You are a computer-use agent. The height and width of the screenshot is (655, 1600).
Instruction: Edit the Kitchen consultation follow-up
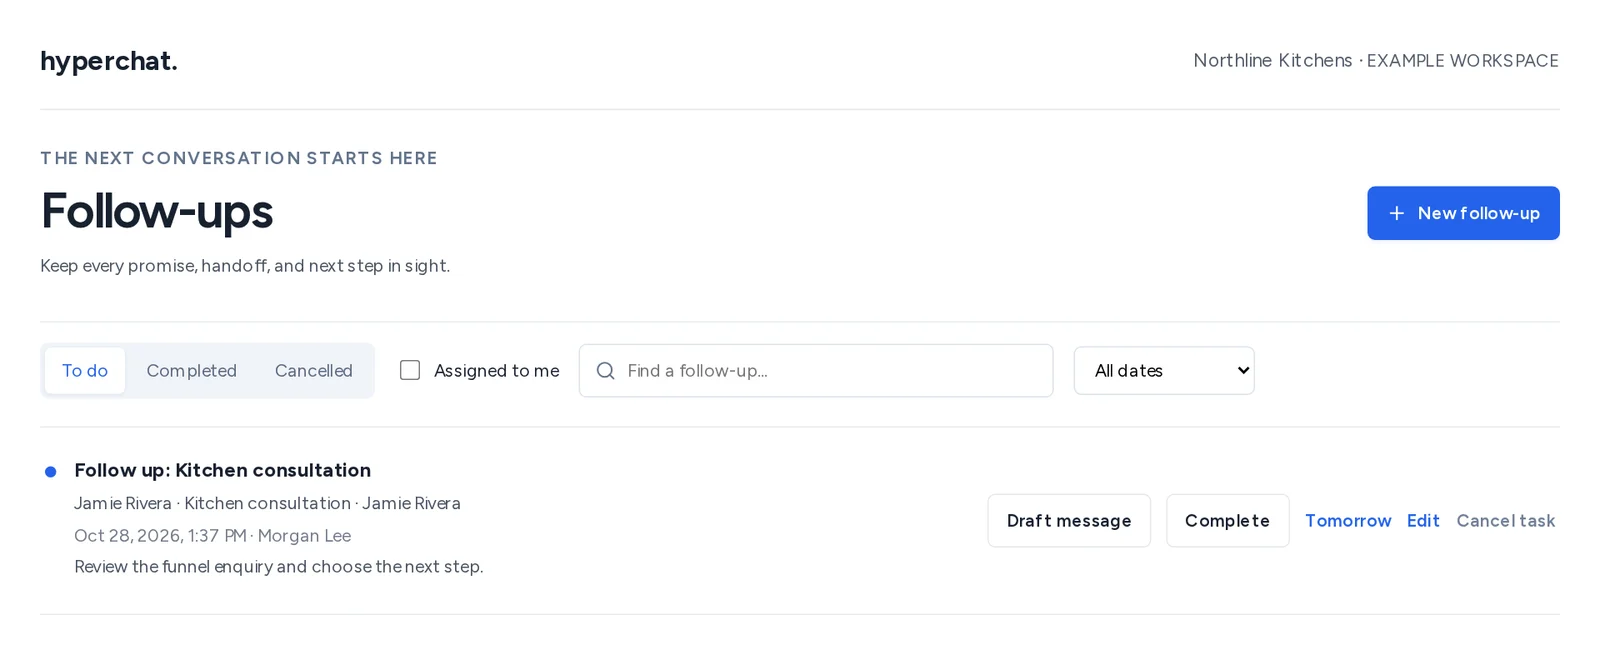click(1423, 521)
